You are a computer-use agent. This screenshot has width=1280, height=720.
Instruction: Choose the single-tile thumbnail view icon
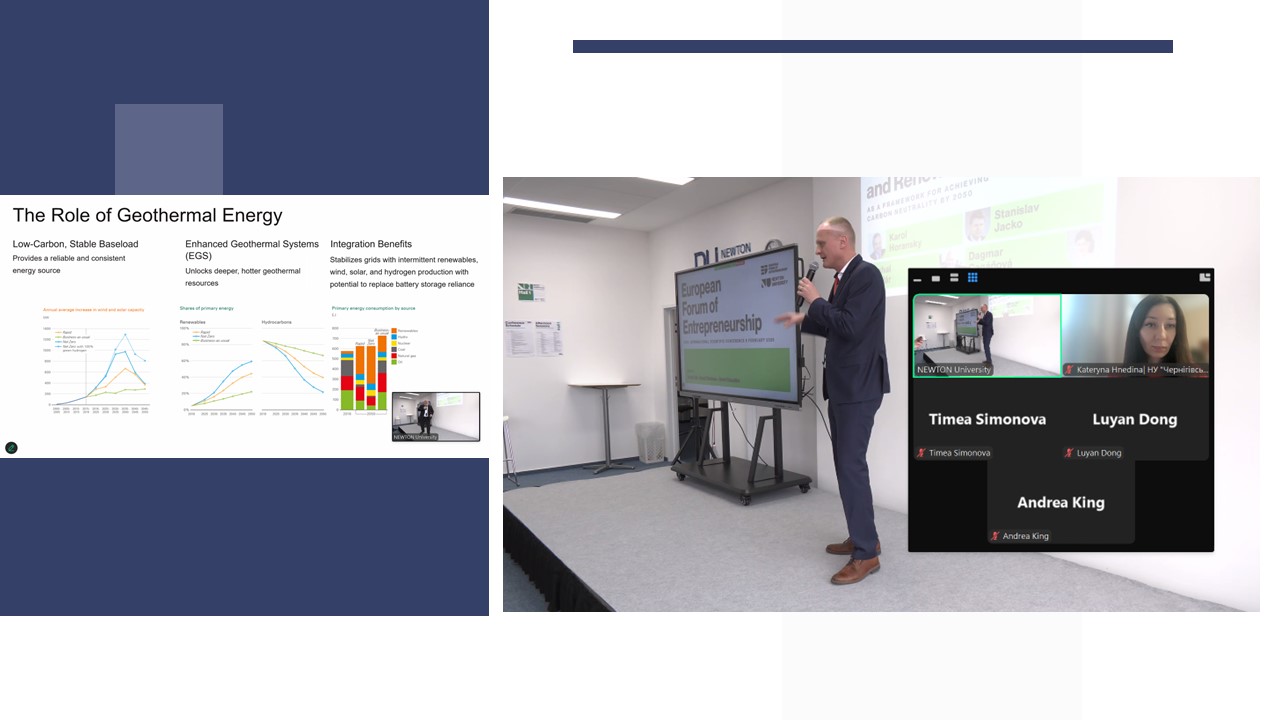point(936,278)
